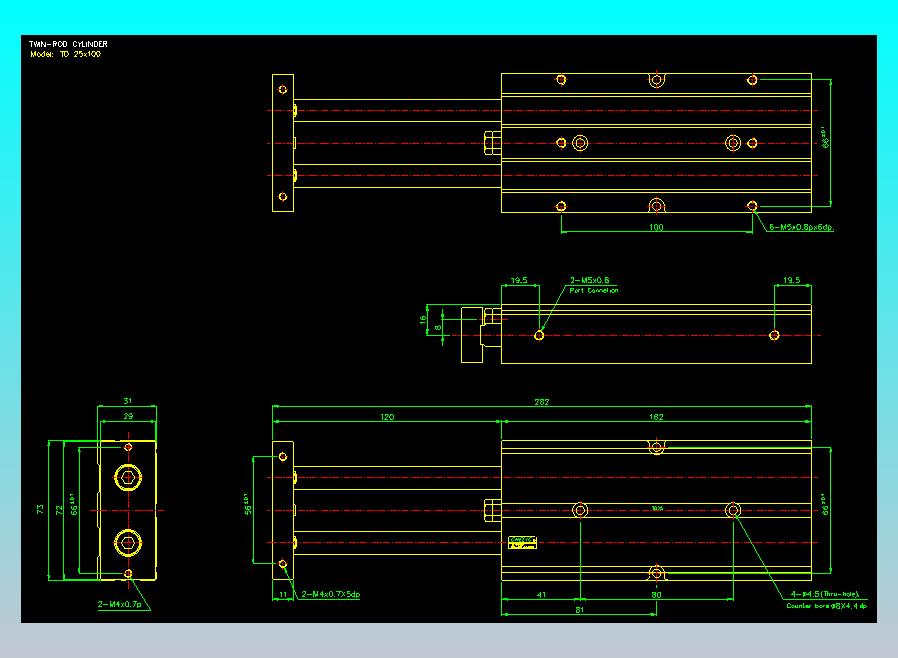Select the "56" plate hole spacing dimension
The width and height of the screenshot is (898, 658).
[247, 504]
